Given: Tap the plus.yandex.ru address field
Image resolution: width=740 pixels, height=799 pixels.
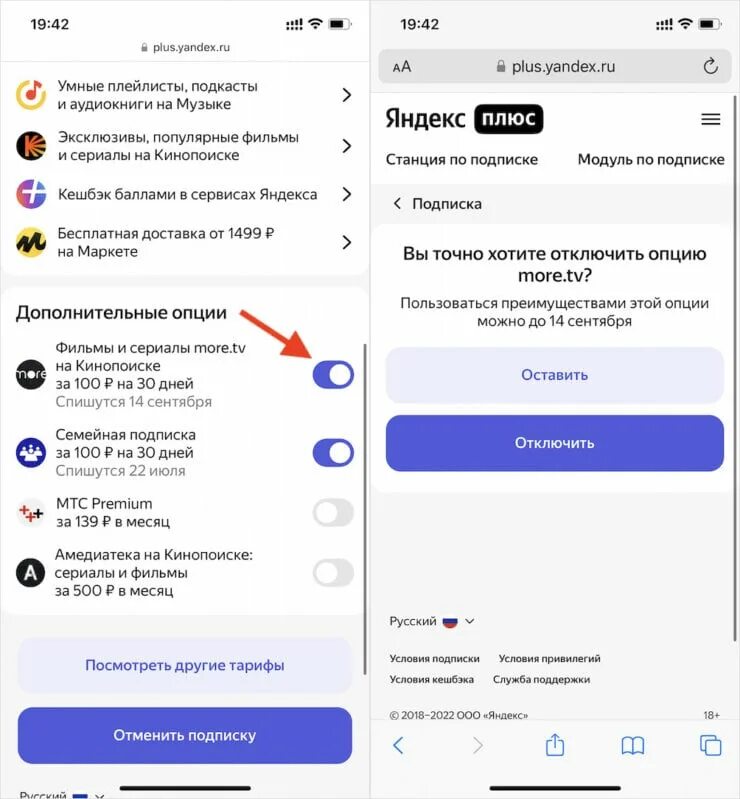Looking at the screenshot, I should [555, 66].
